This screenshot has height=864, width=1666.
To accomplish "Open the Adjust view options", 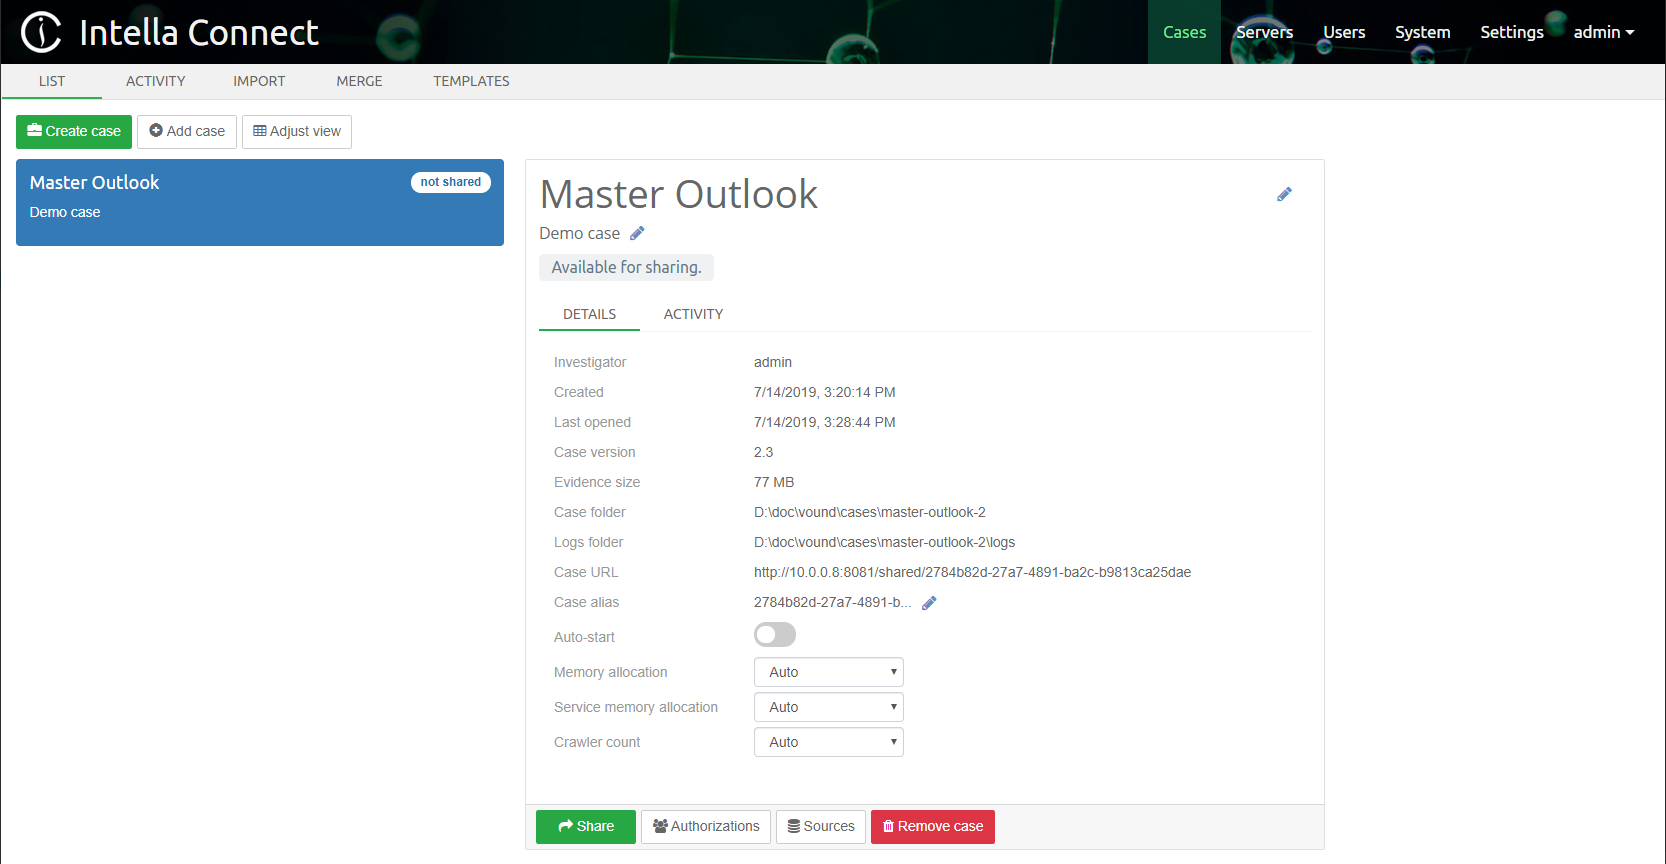I will point(297,131).
